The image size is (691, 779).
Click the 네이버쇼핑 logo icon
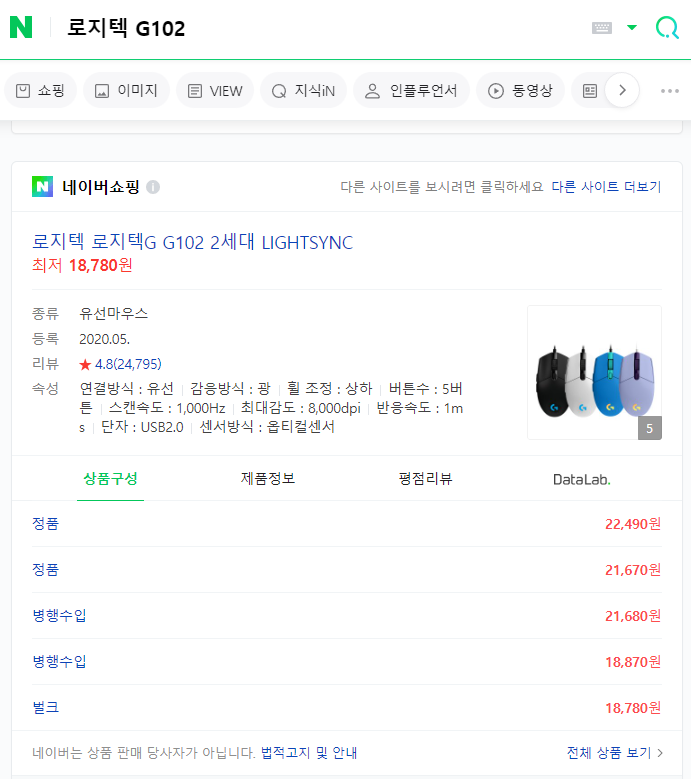(42, 186)
